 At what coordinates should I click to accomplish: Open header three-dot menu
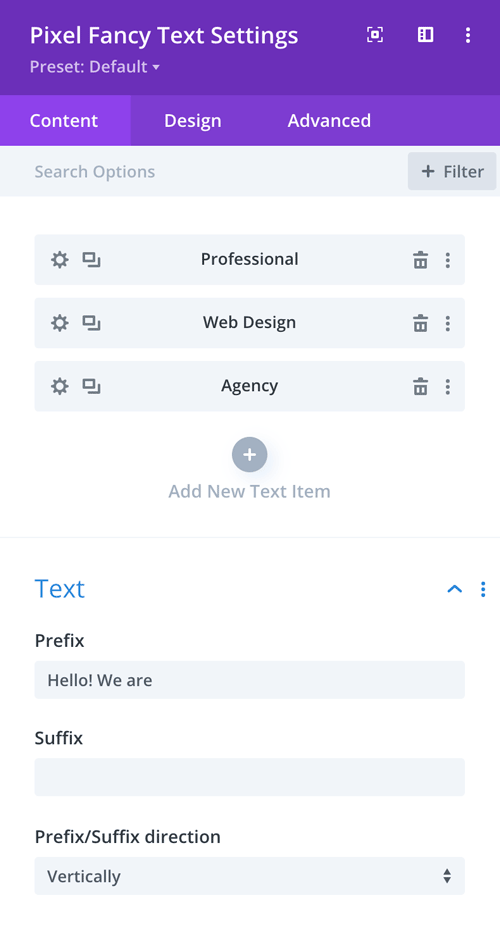click(468, 35)
